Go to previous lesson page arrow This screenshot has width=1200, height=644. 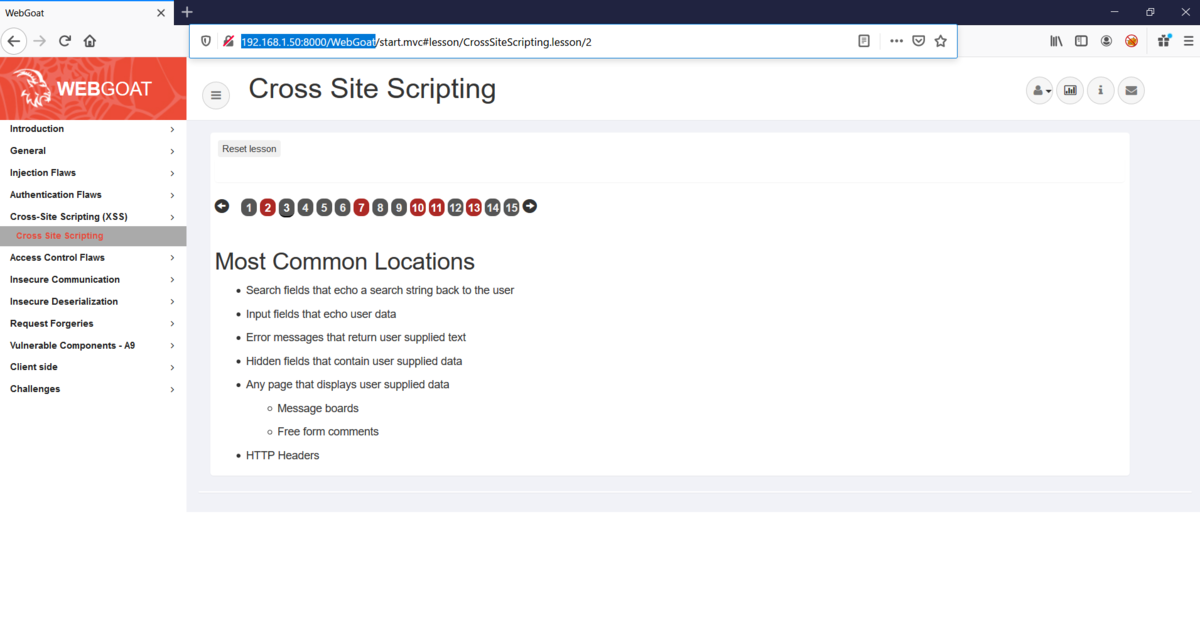222,206
